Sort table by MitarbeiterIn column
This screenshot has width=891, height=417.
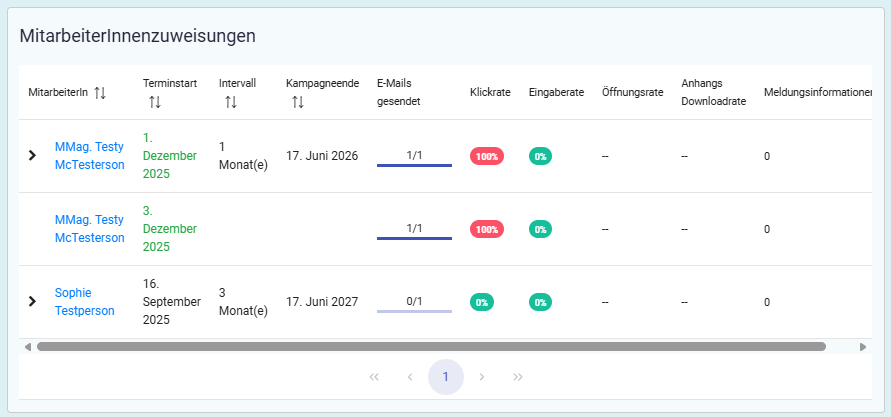[x=99, y=93]
